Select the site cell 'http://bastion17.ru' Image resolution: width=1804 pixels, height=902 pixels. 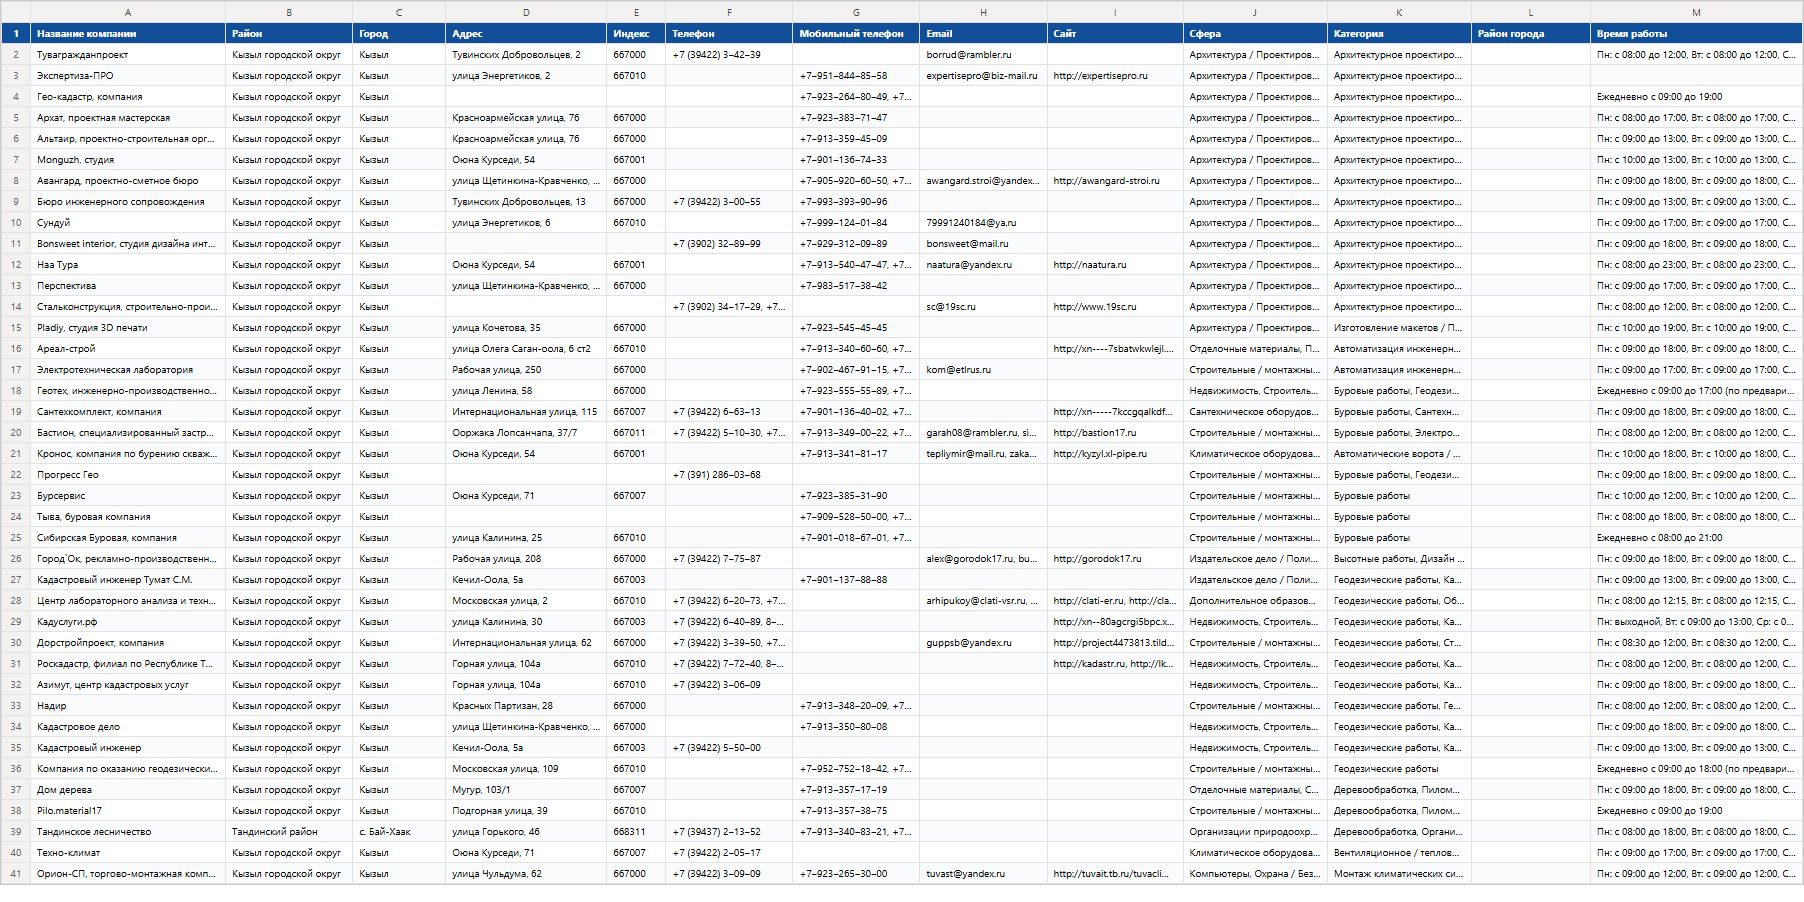pyautogui.click(x=1115, y=433)
